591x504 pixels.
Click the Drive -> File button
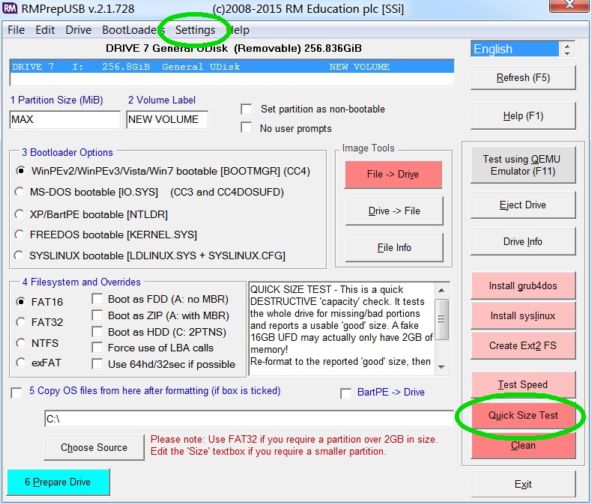(x=394, y=211)
